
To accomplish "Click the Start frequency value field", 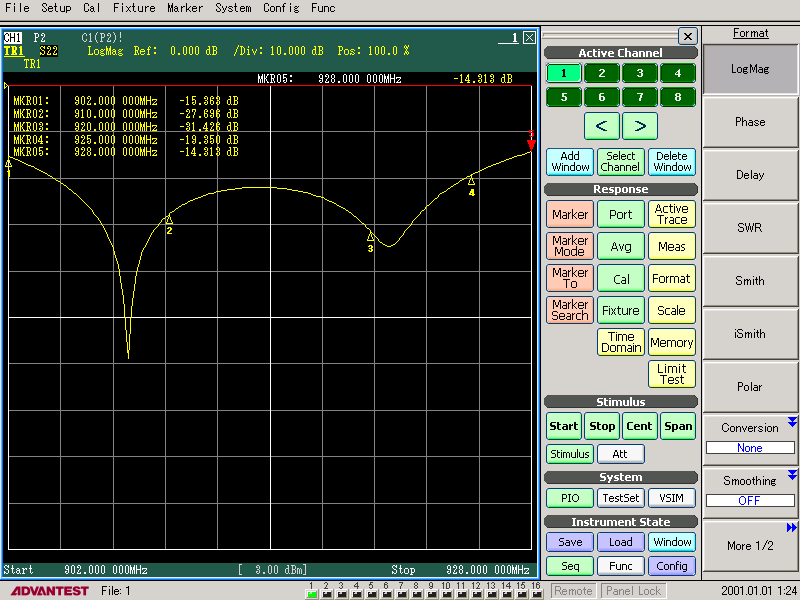I will point(105,570).
